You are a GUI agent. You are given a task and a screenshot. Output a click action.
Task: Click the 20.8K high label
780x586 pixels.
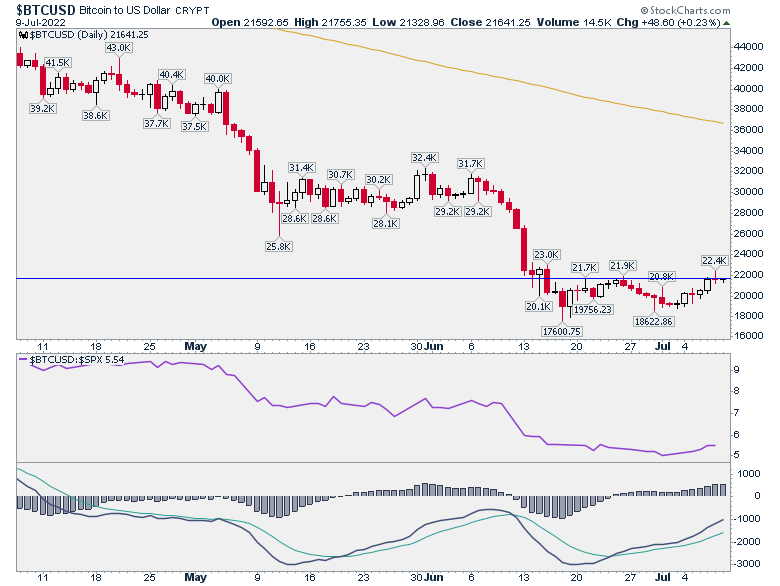662,277
